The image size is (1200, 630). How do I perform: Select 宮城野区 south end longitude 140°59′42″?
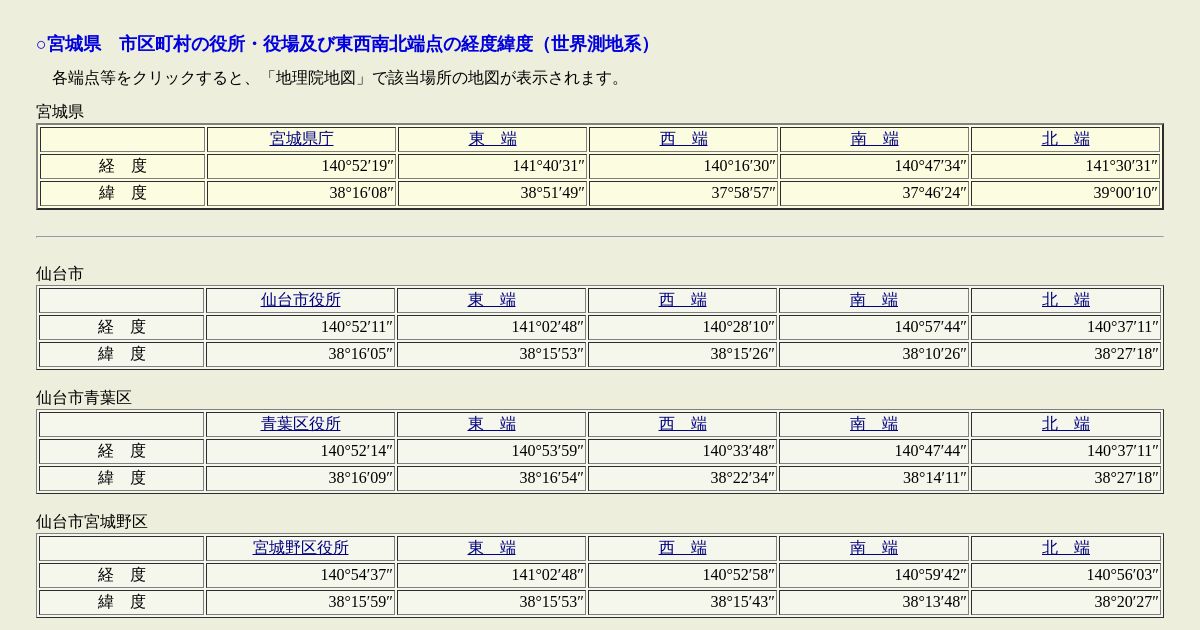click(930, 575)
